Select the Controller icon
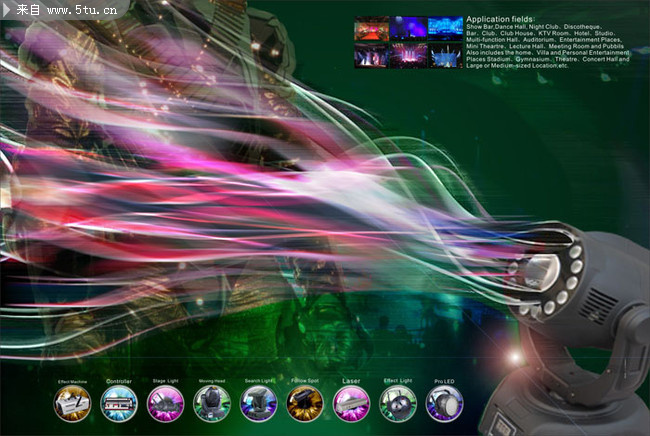The width and height of the screenshot is (650, 436). coord(118,404)
